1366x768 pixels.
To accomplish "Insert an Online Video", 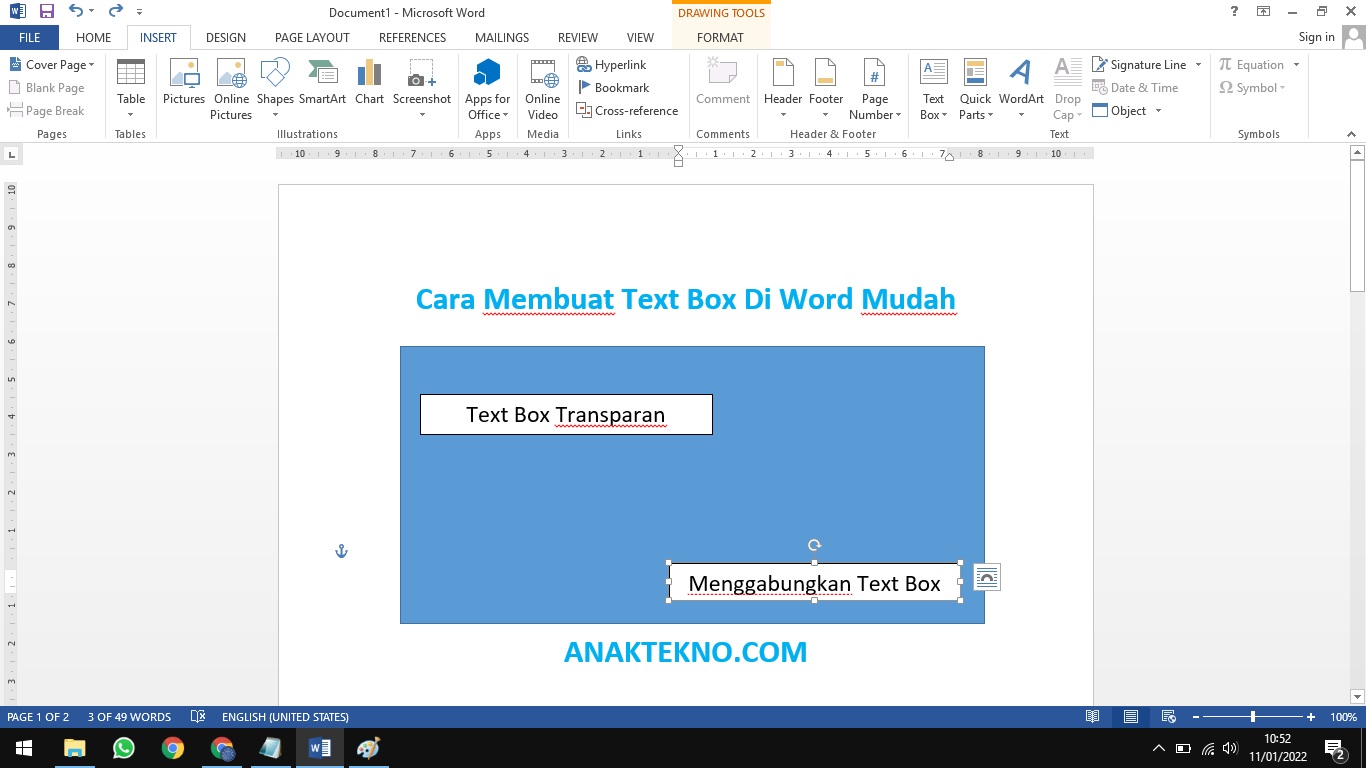I will click(543, 89).
